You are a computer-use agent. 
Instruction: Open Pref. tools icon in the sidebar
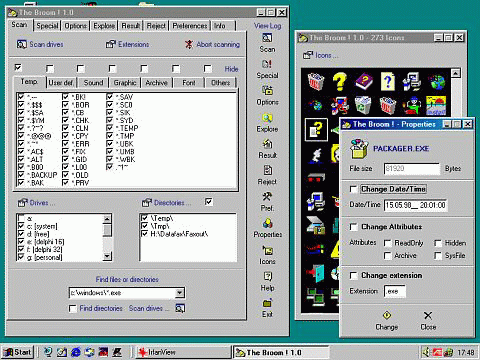[267, 196]
